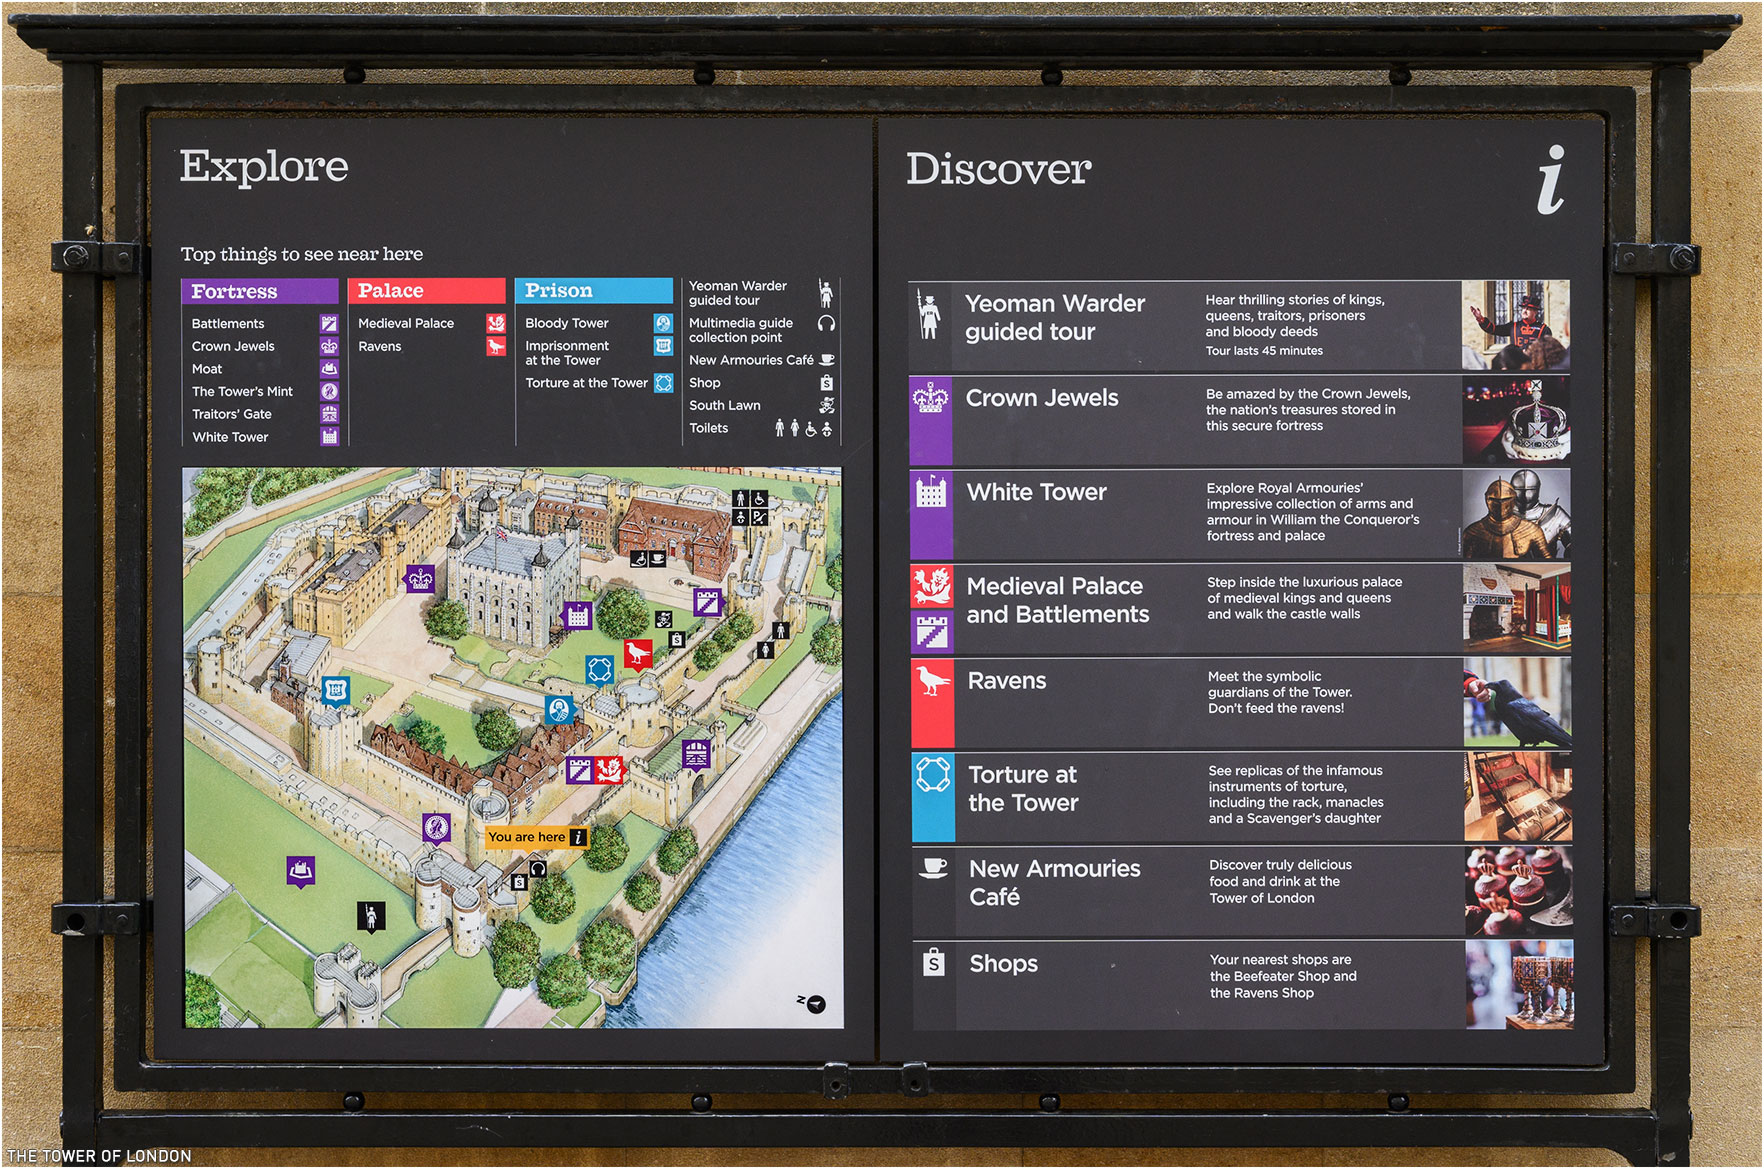1764x1169 pixels.
Task: Click the South Lawn legend icon
Action: (x=827, y=405)
